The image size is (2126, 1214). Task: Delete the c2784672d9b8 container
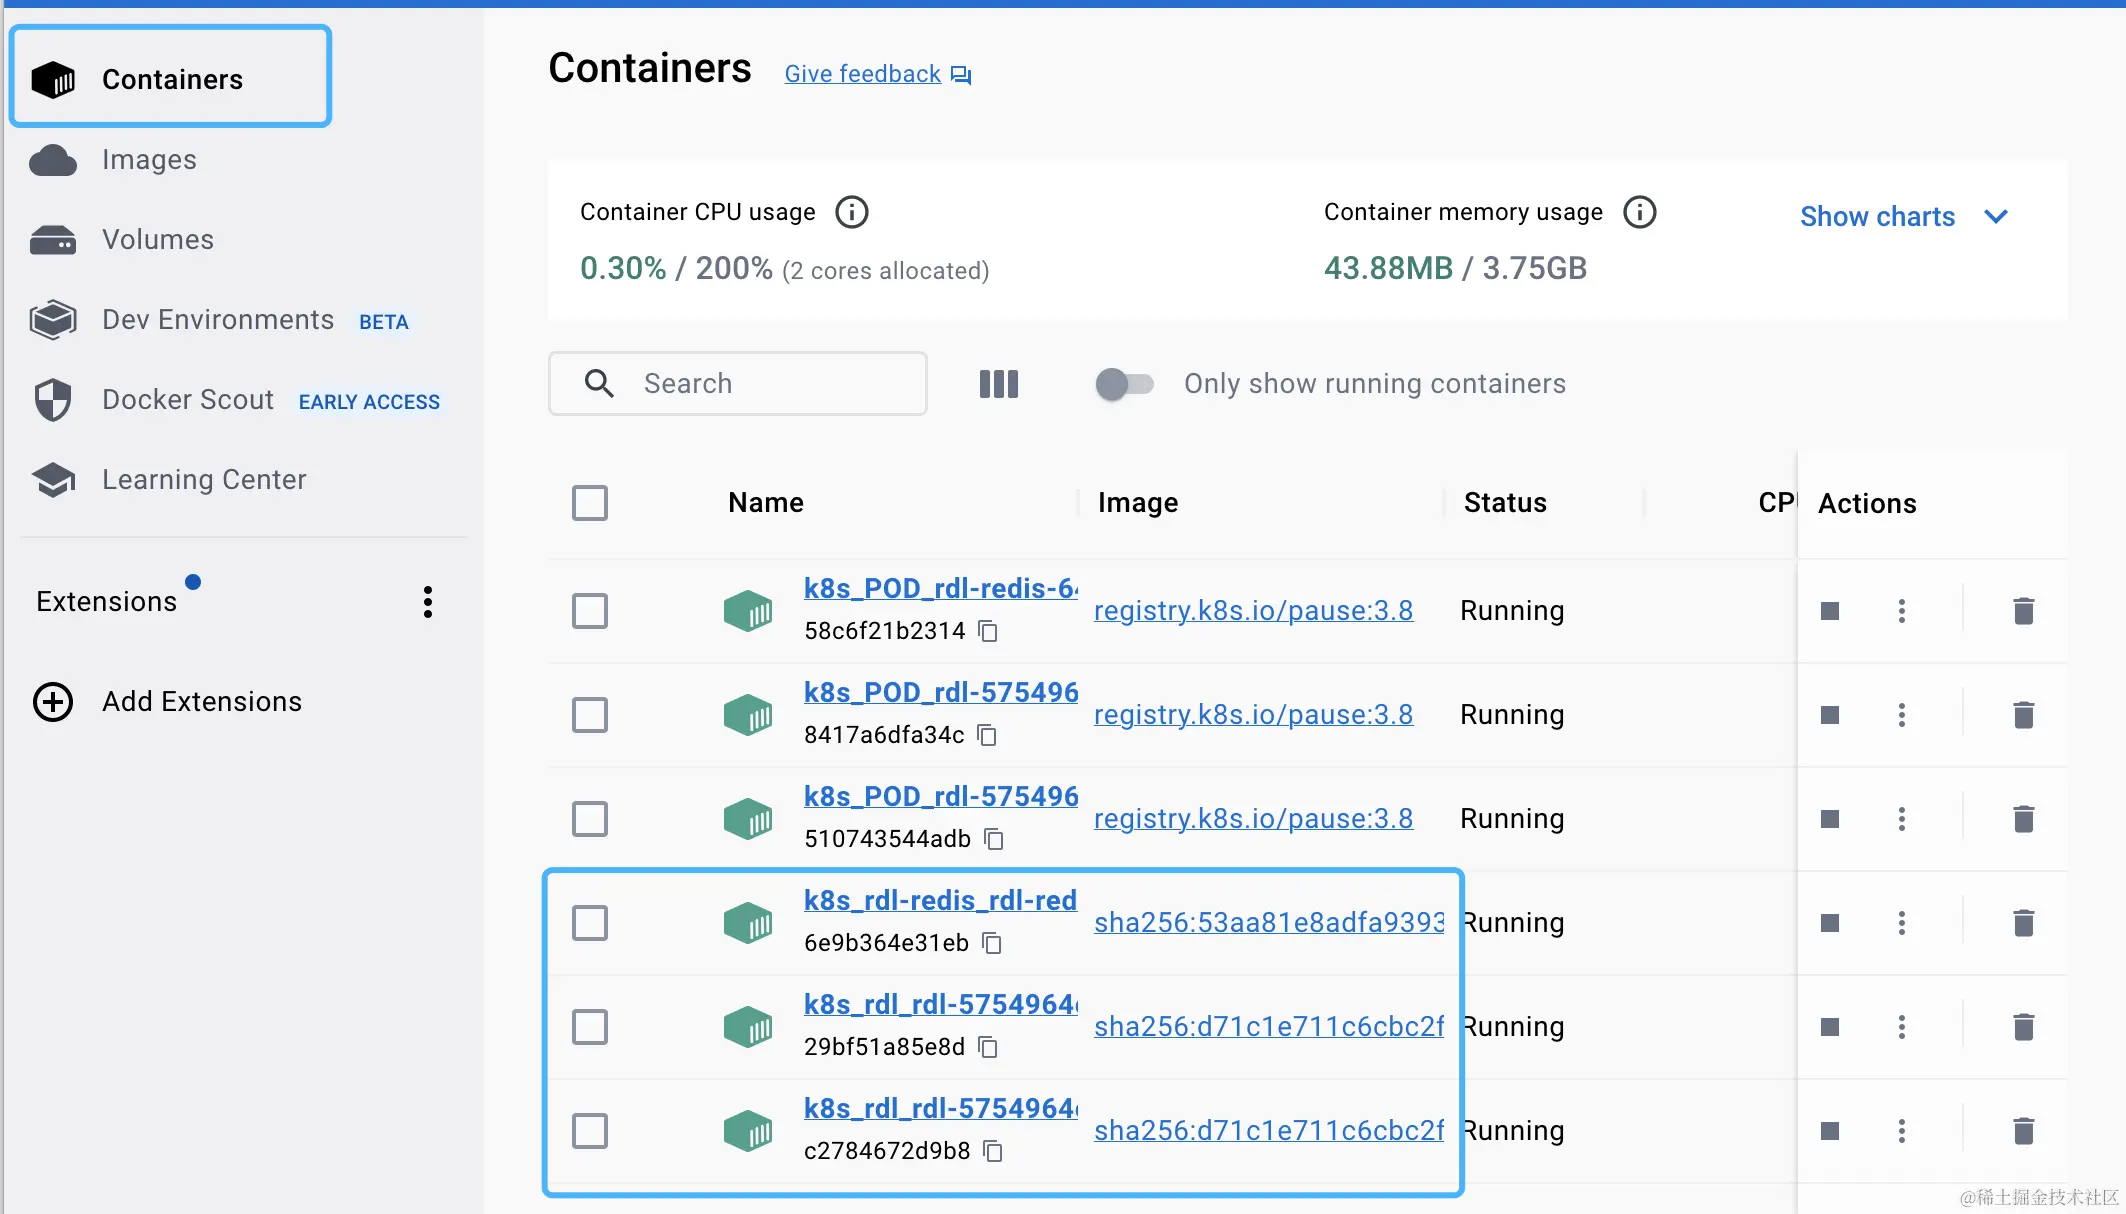tap(2023, 1131)
